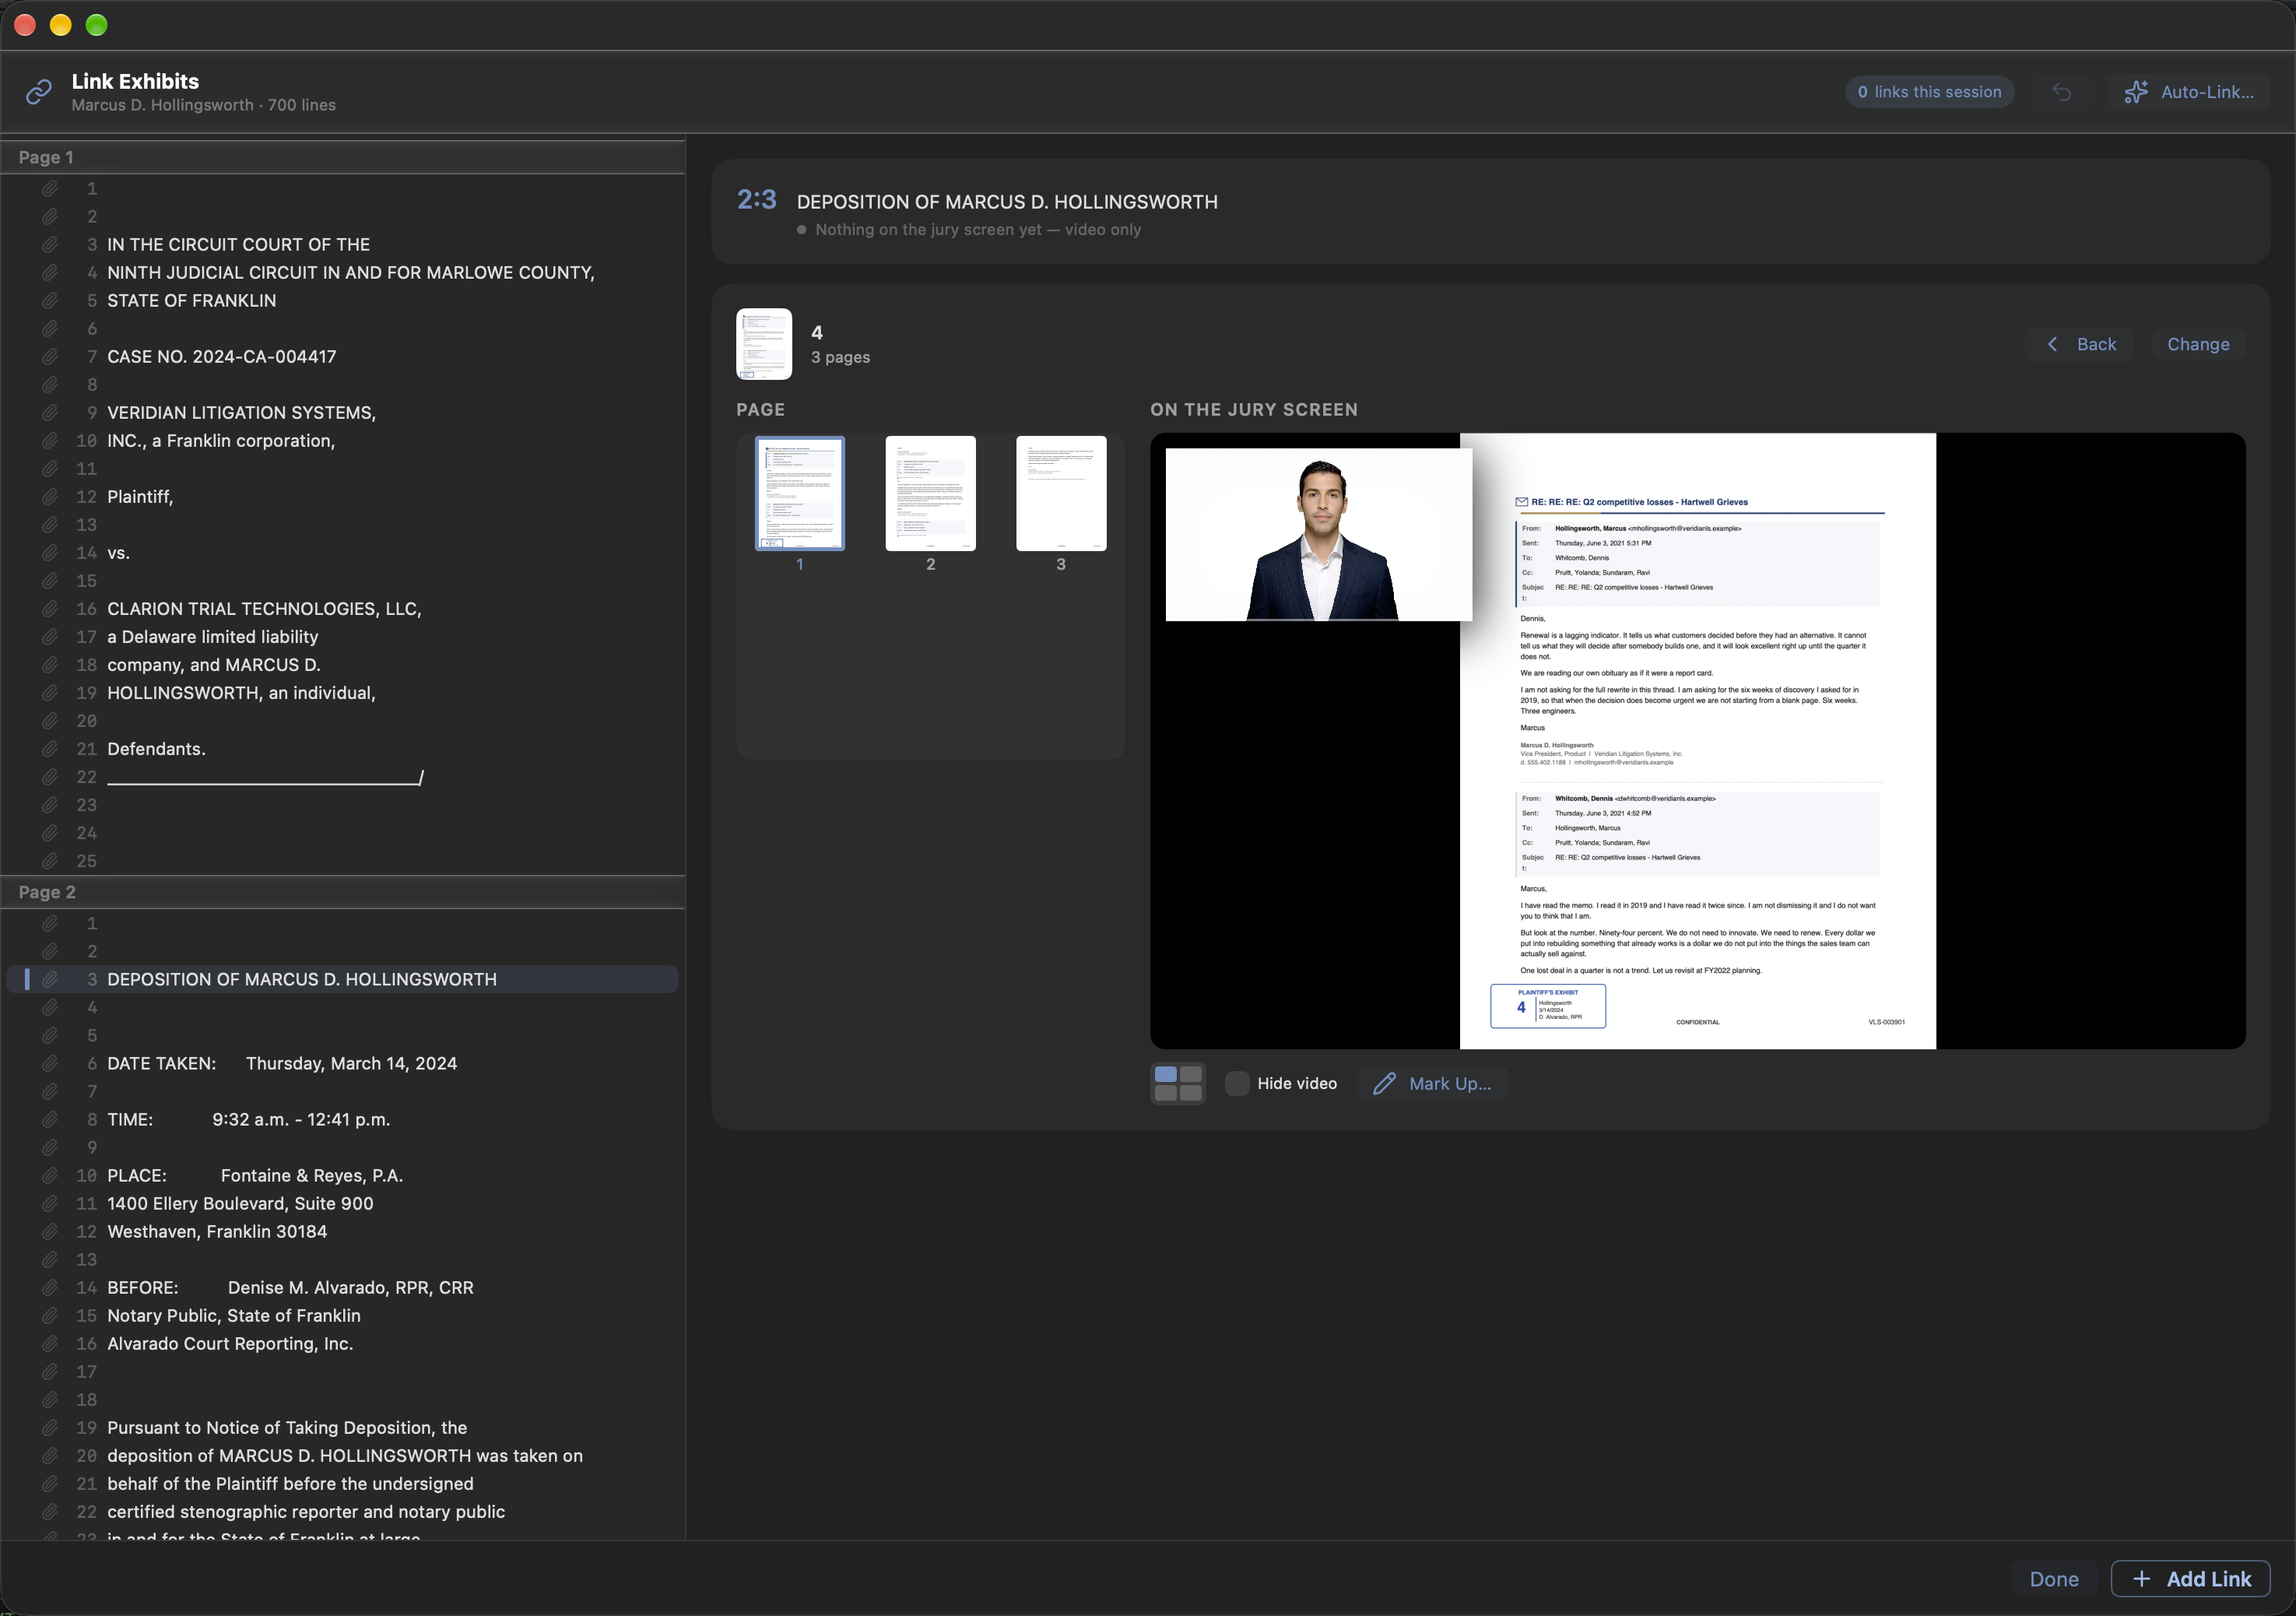Select transcript line PLACE: Fontaine & Reyes
The height and width of the screenshot is (1616, 2296).
click(x=342, y=1176)
